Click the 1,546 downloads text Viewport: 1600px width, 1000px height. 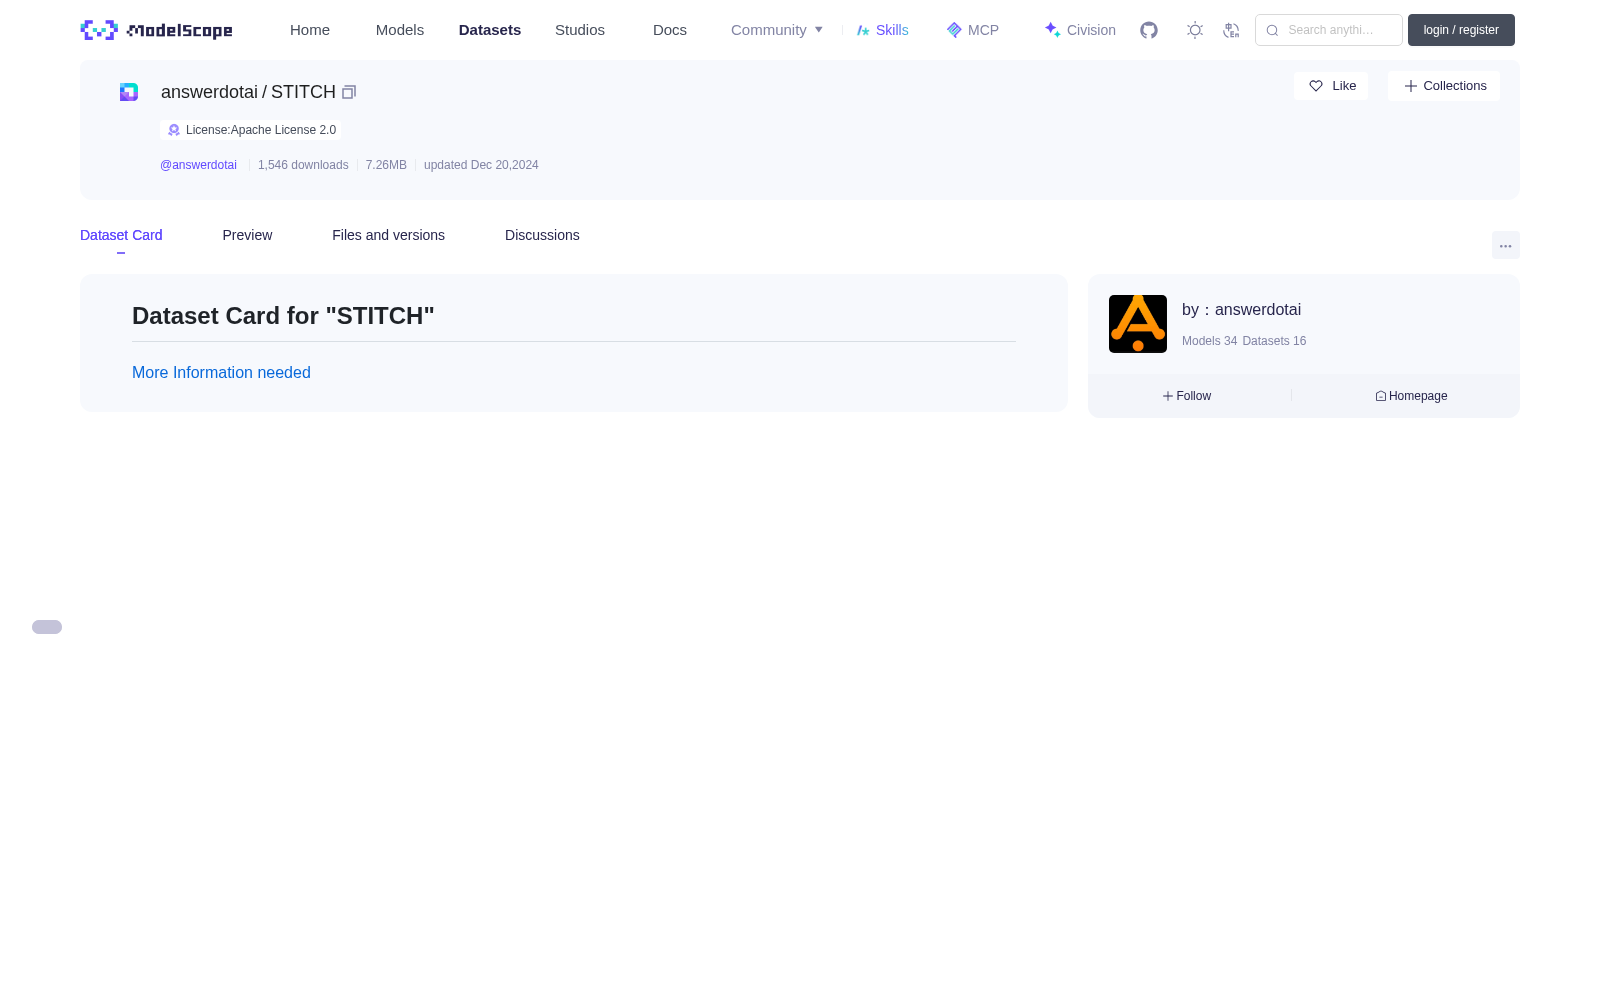(303, 165)
